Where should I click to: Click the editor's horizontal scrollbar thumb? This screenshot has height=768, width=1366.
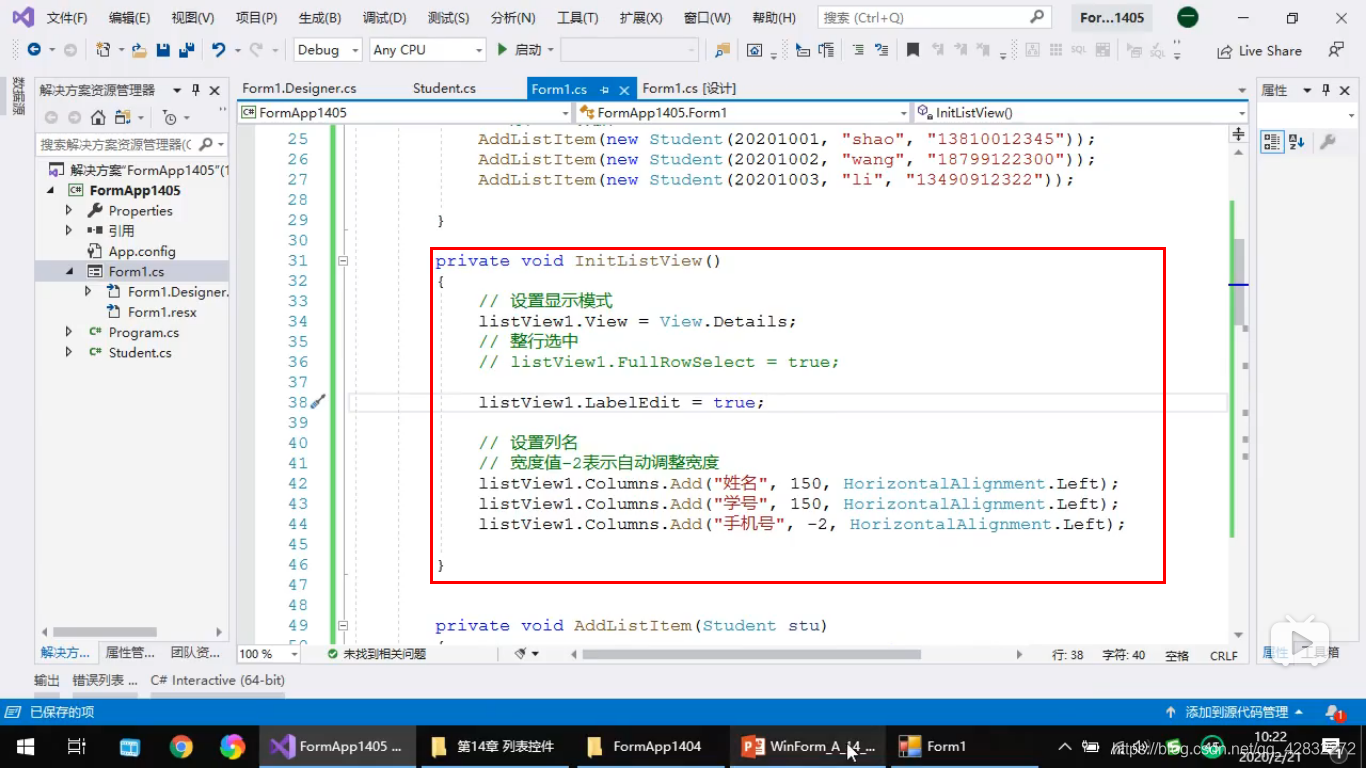[x=751, y=654]
